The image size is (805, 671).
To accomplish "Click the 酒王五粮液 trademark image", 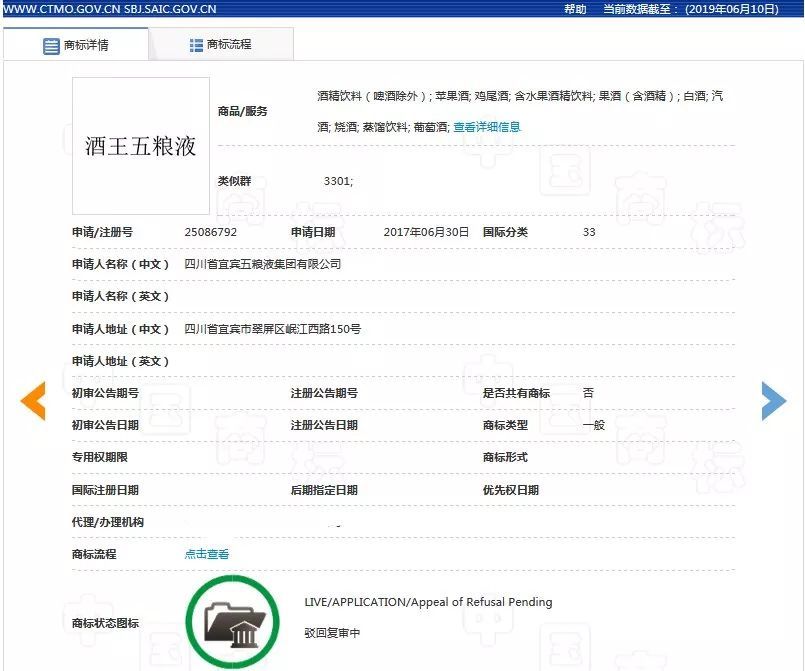I will [141, 146].
